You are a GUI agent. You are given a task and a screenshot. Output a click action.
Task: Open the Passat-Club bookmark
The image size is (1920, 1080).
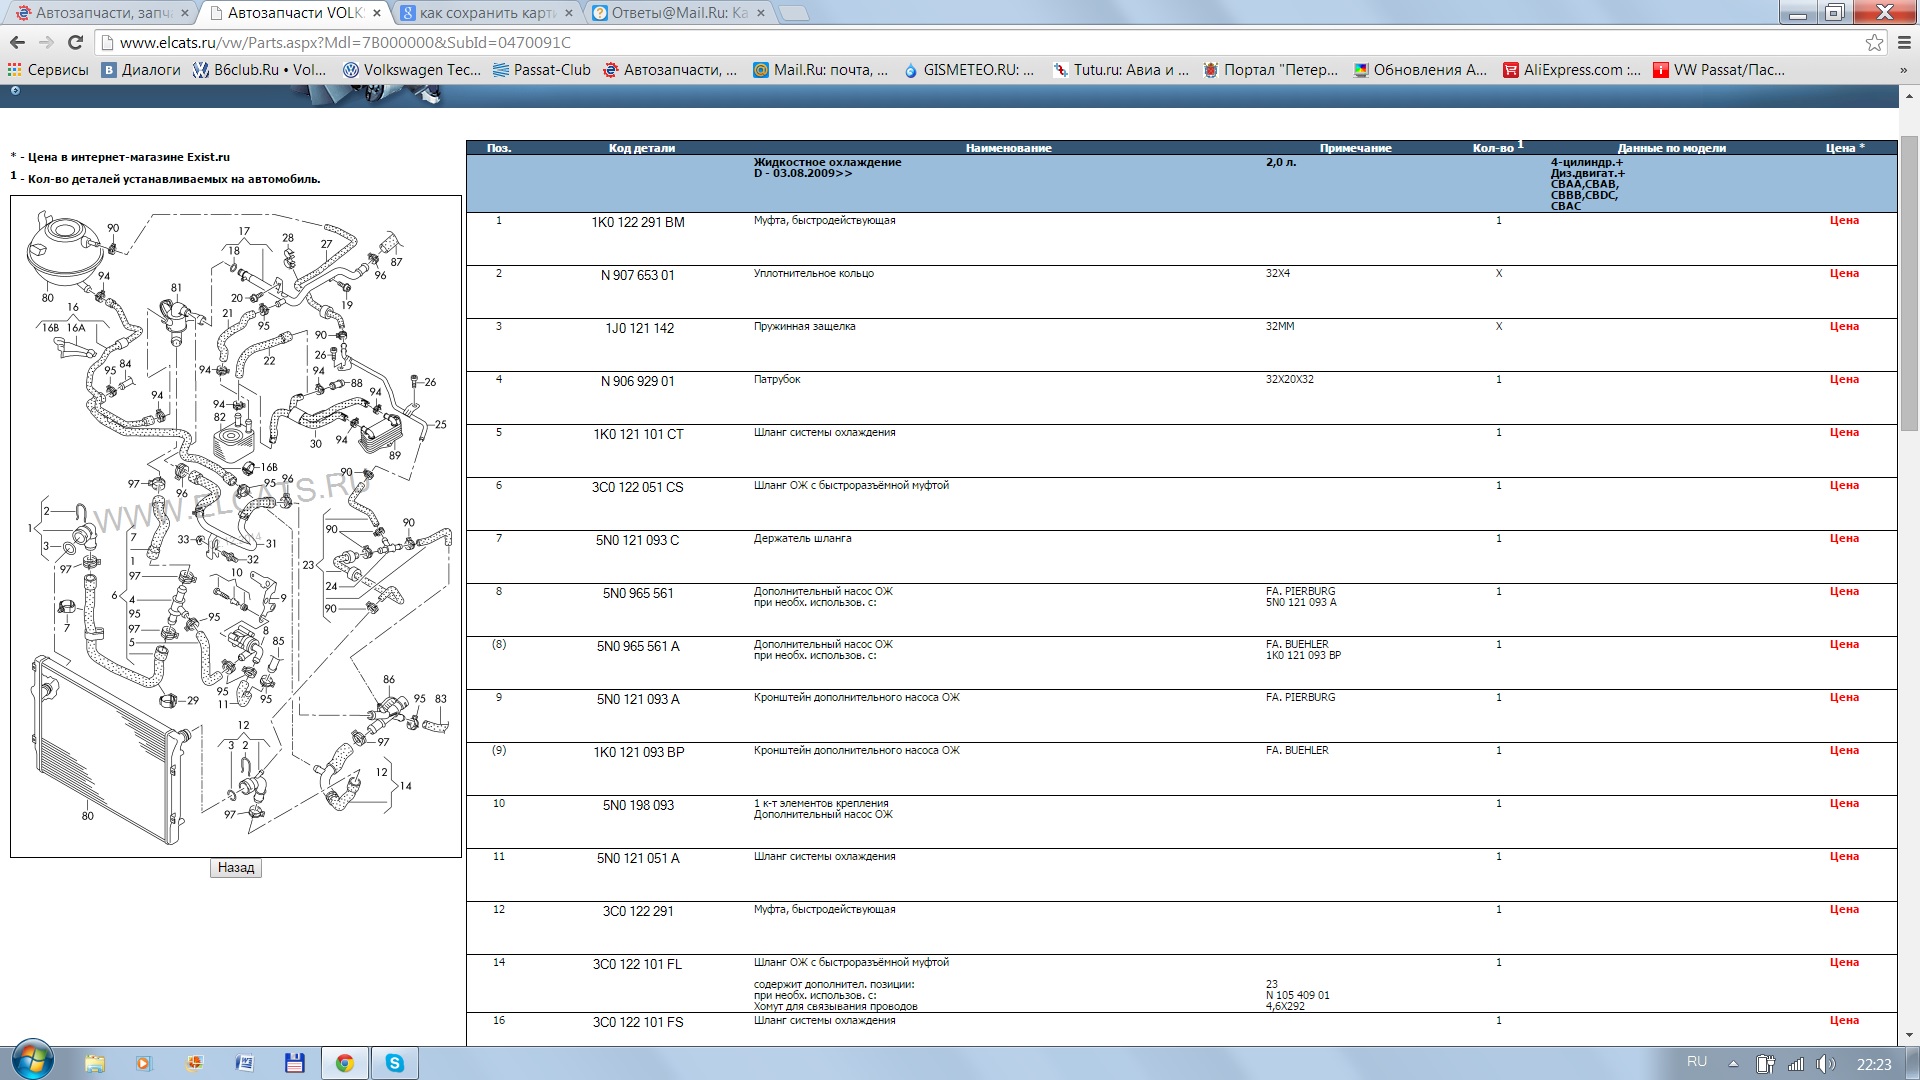tap(541, 70)
